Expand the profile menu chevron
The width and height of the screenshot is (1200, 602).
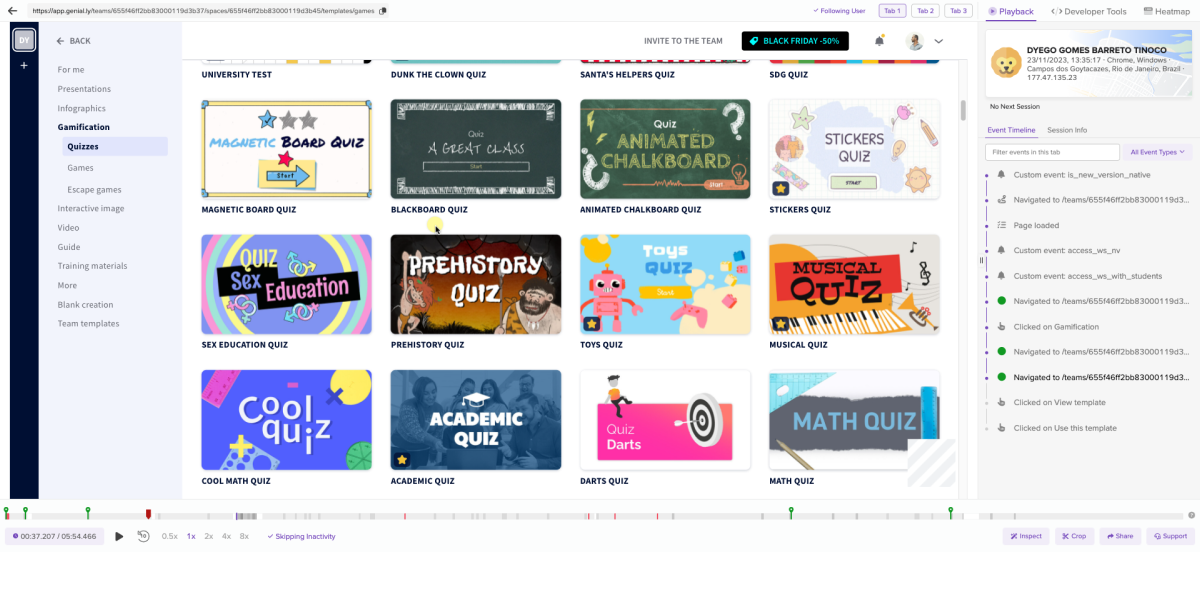pos(938,41)
